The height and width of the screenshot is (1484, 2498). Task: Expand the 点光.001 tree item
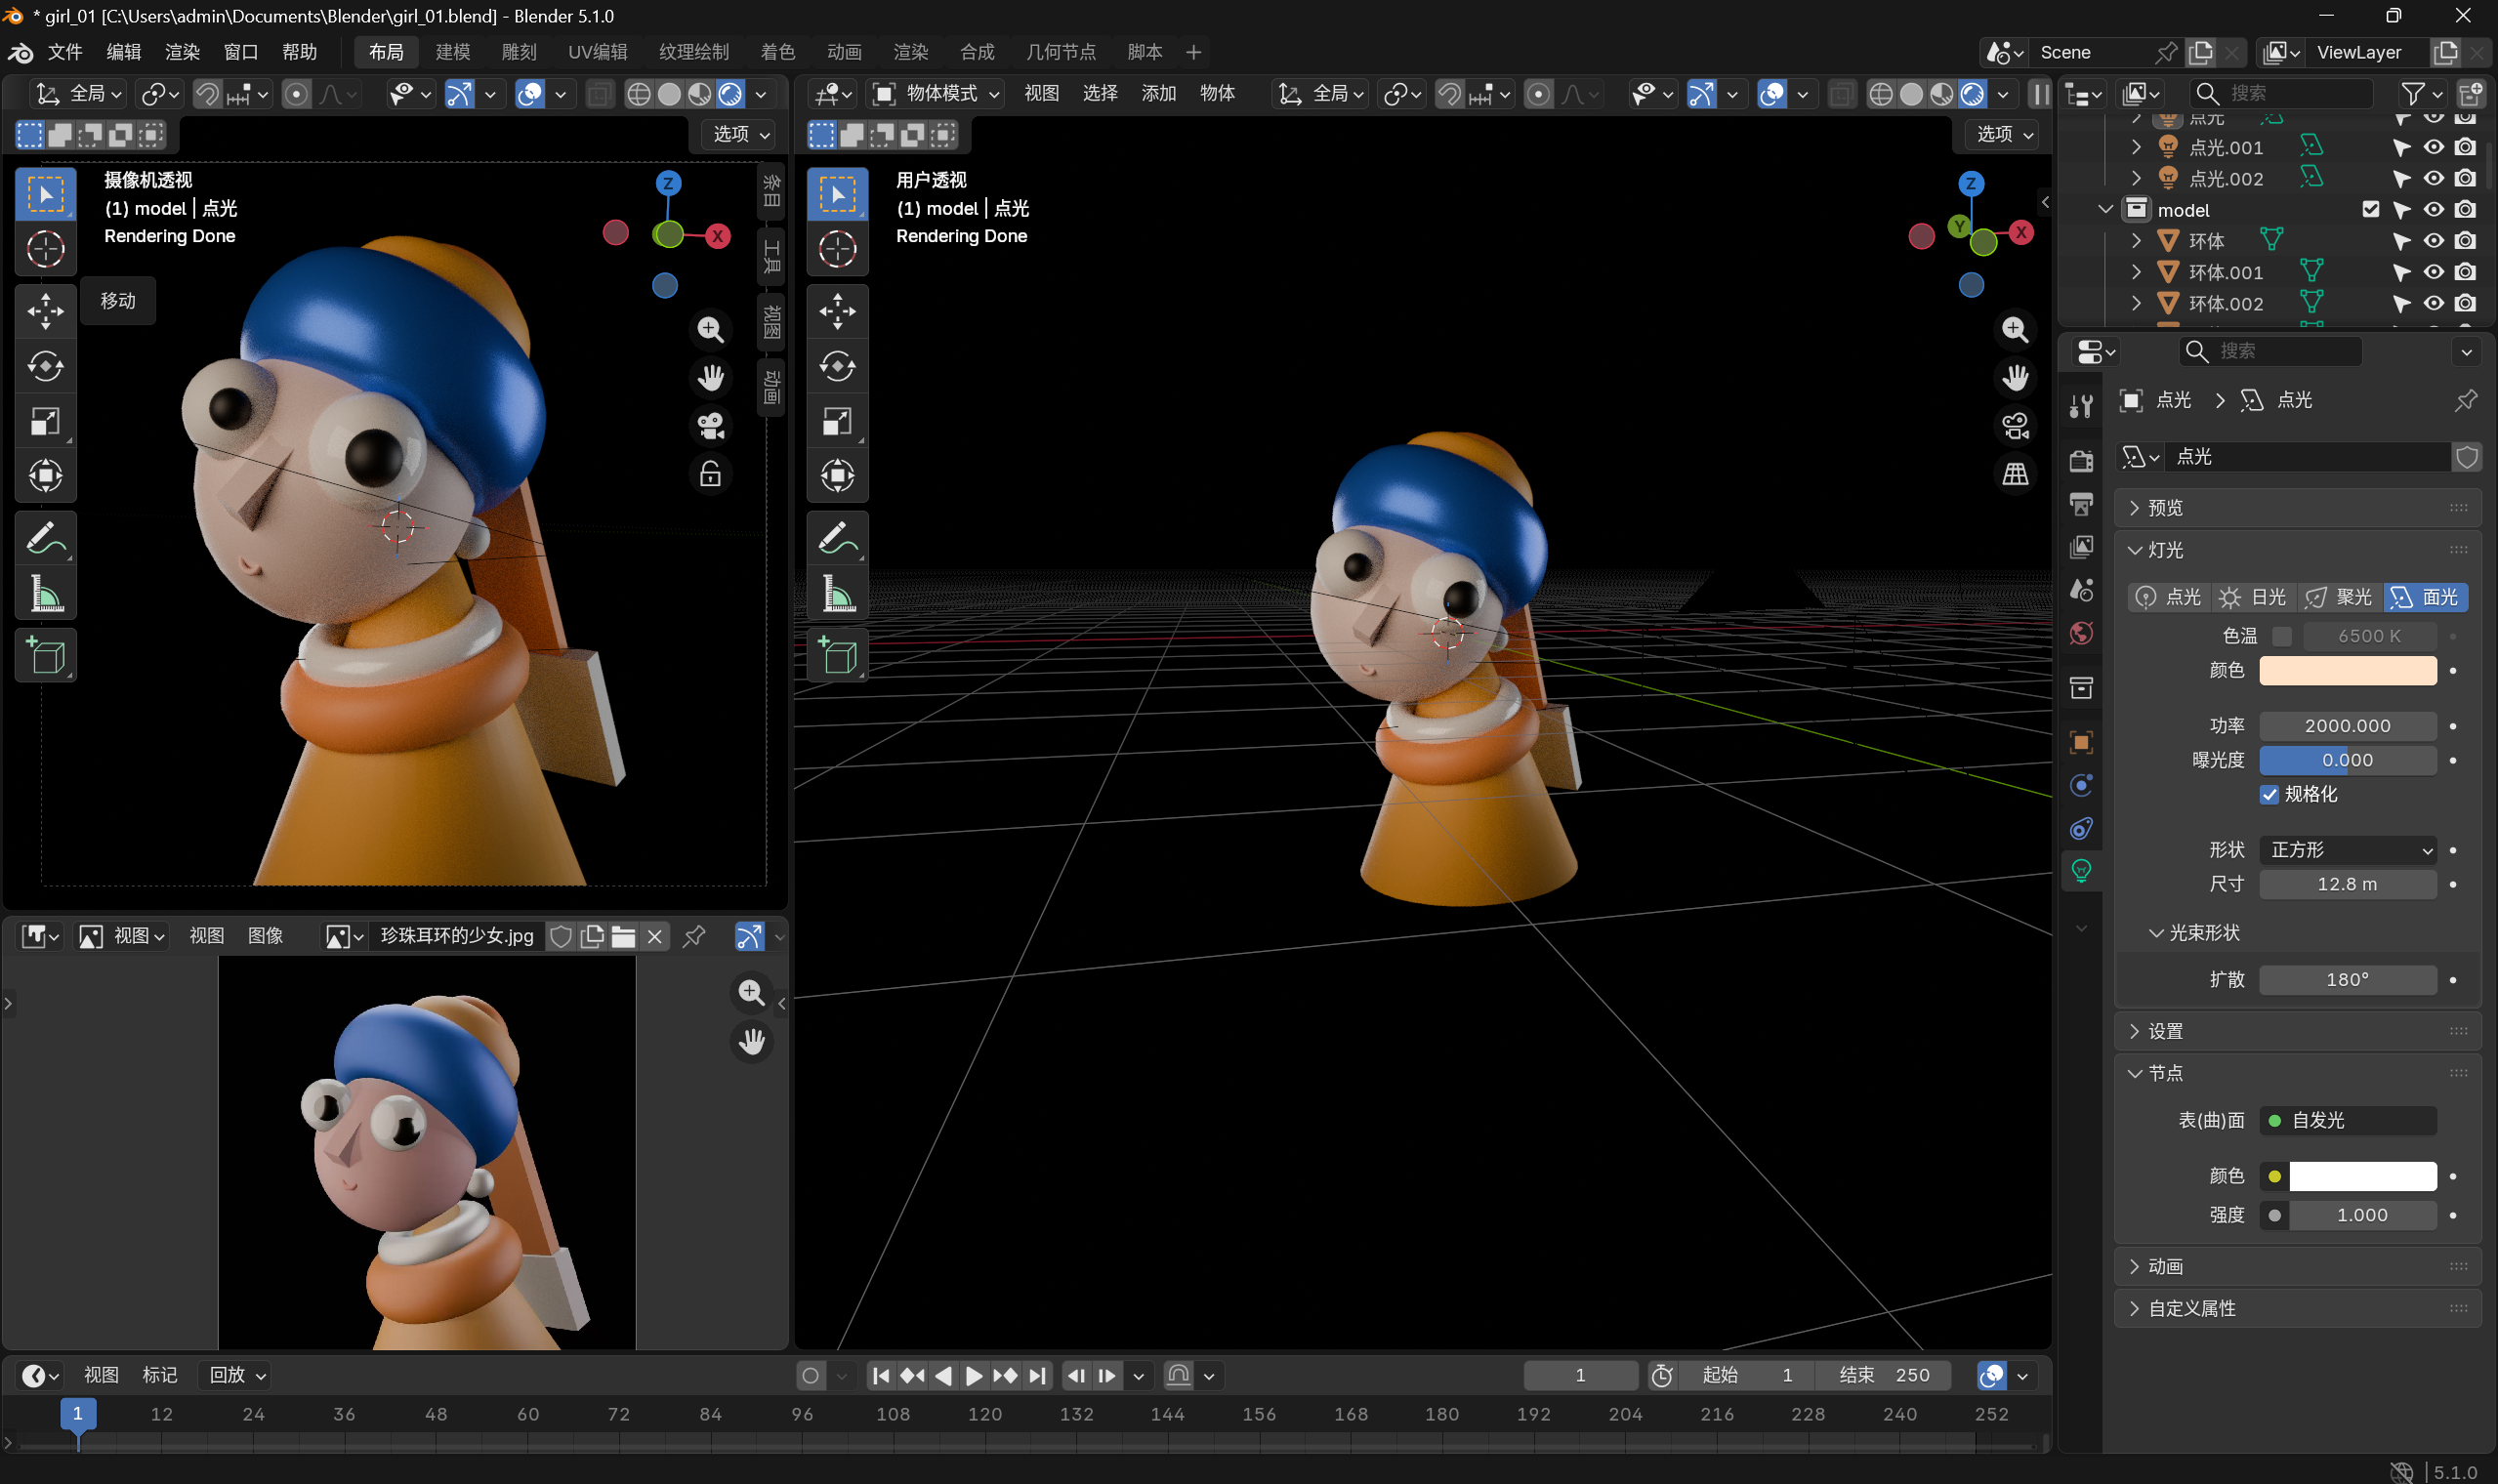click(x=2135, y=148)
